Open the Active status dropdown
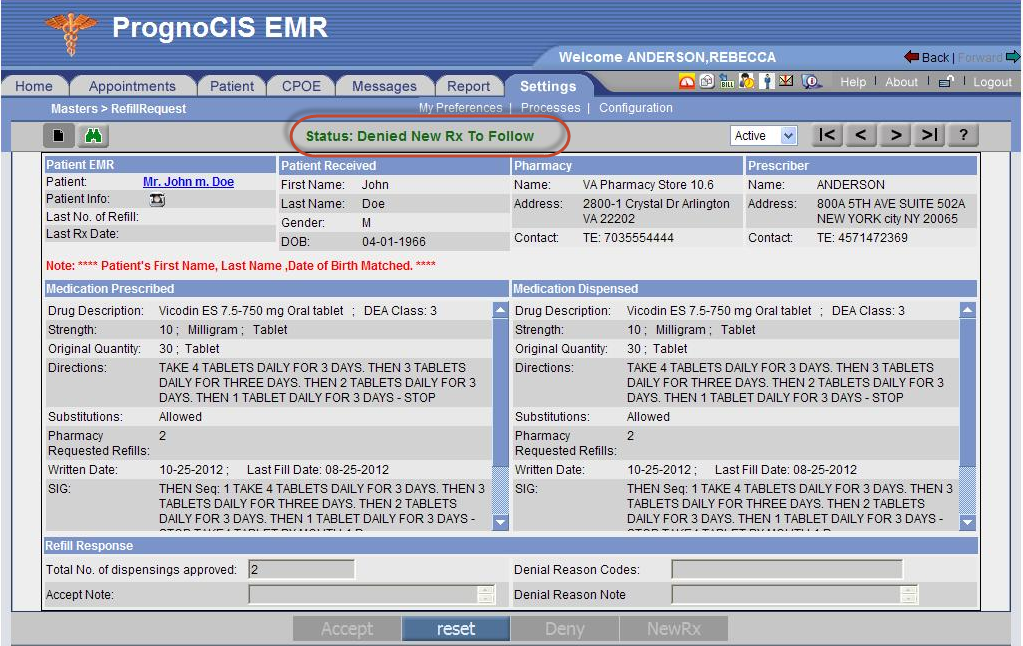The image size is (1023, 646). (x=764, y=136)
